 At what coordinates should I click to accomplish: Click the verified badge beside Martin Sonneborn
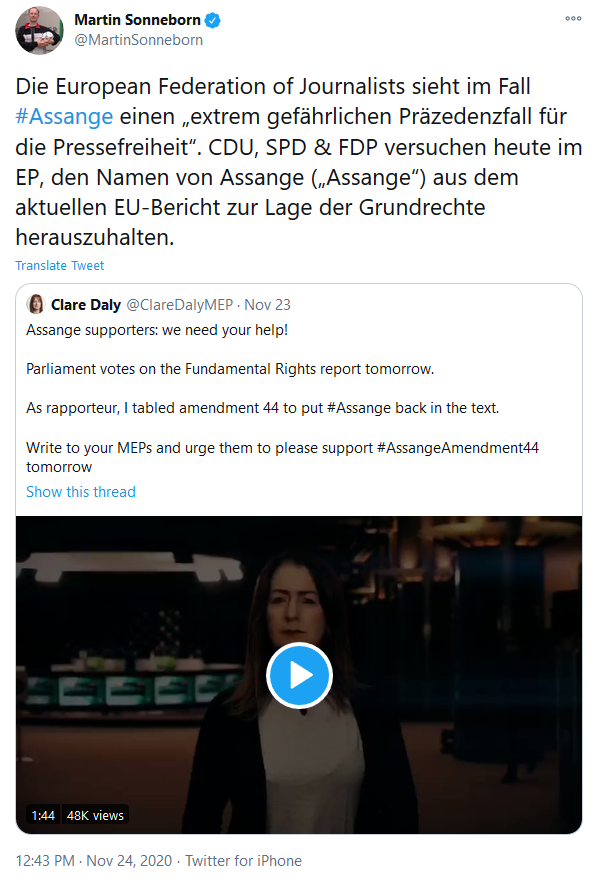[x=213, y=21]
